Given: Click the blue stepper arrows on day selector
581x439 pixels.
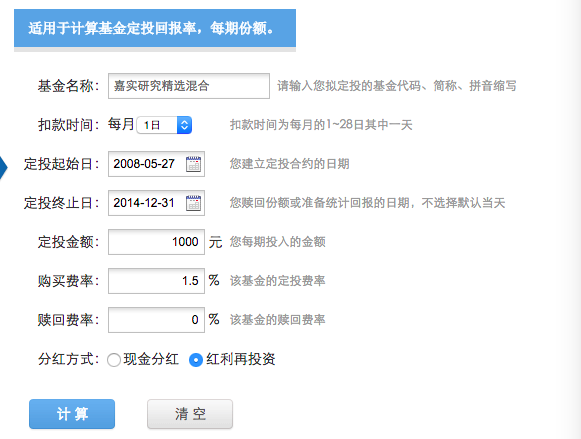Looking at the screenshot, I should (184, 125).
